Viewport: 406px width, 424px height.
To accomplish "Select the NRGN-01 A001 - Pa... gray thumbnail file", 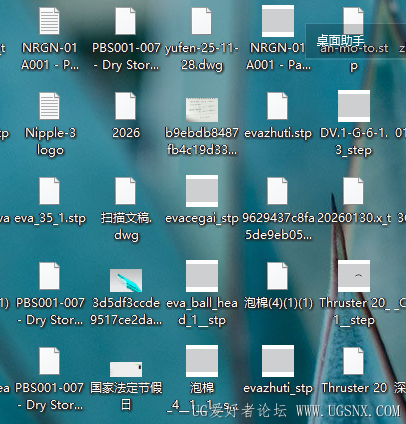I will (x=278, y=21).
